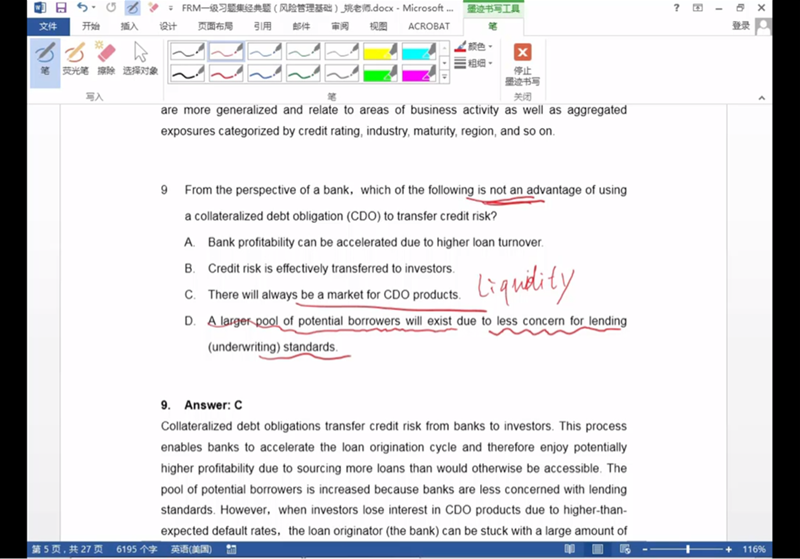Click the eraser icon in quick access toolbar
The image size is (800, 559).
coord(153,8)
